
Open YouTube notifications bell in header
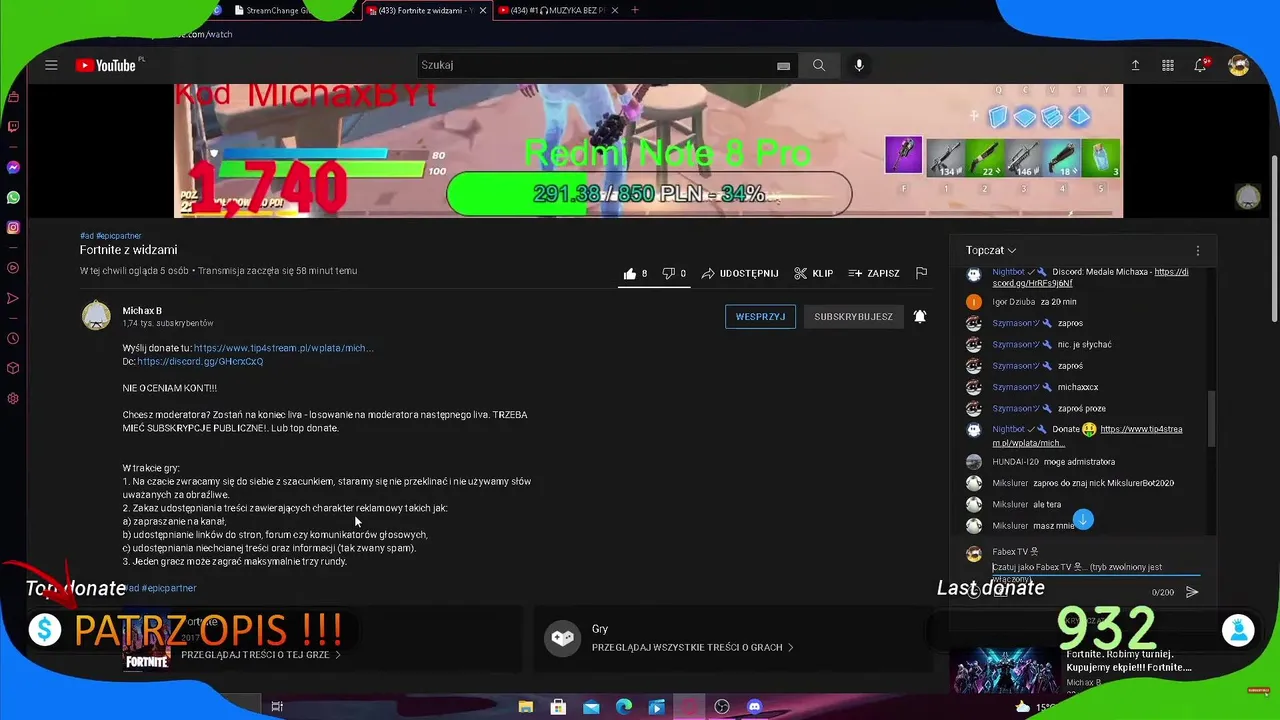pyautogui.click(x=1200, y=65)
